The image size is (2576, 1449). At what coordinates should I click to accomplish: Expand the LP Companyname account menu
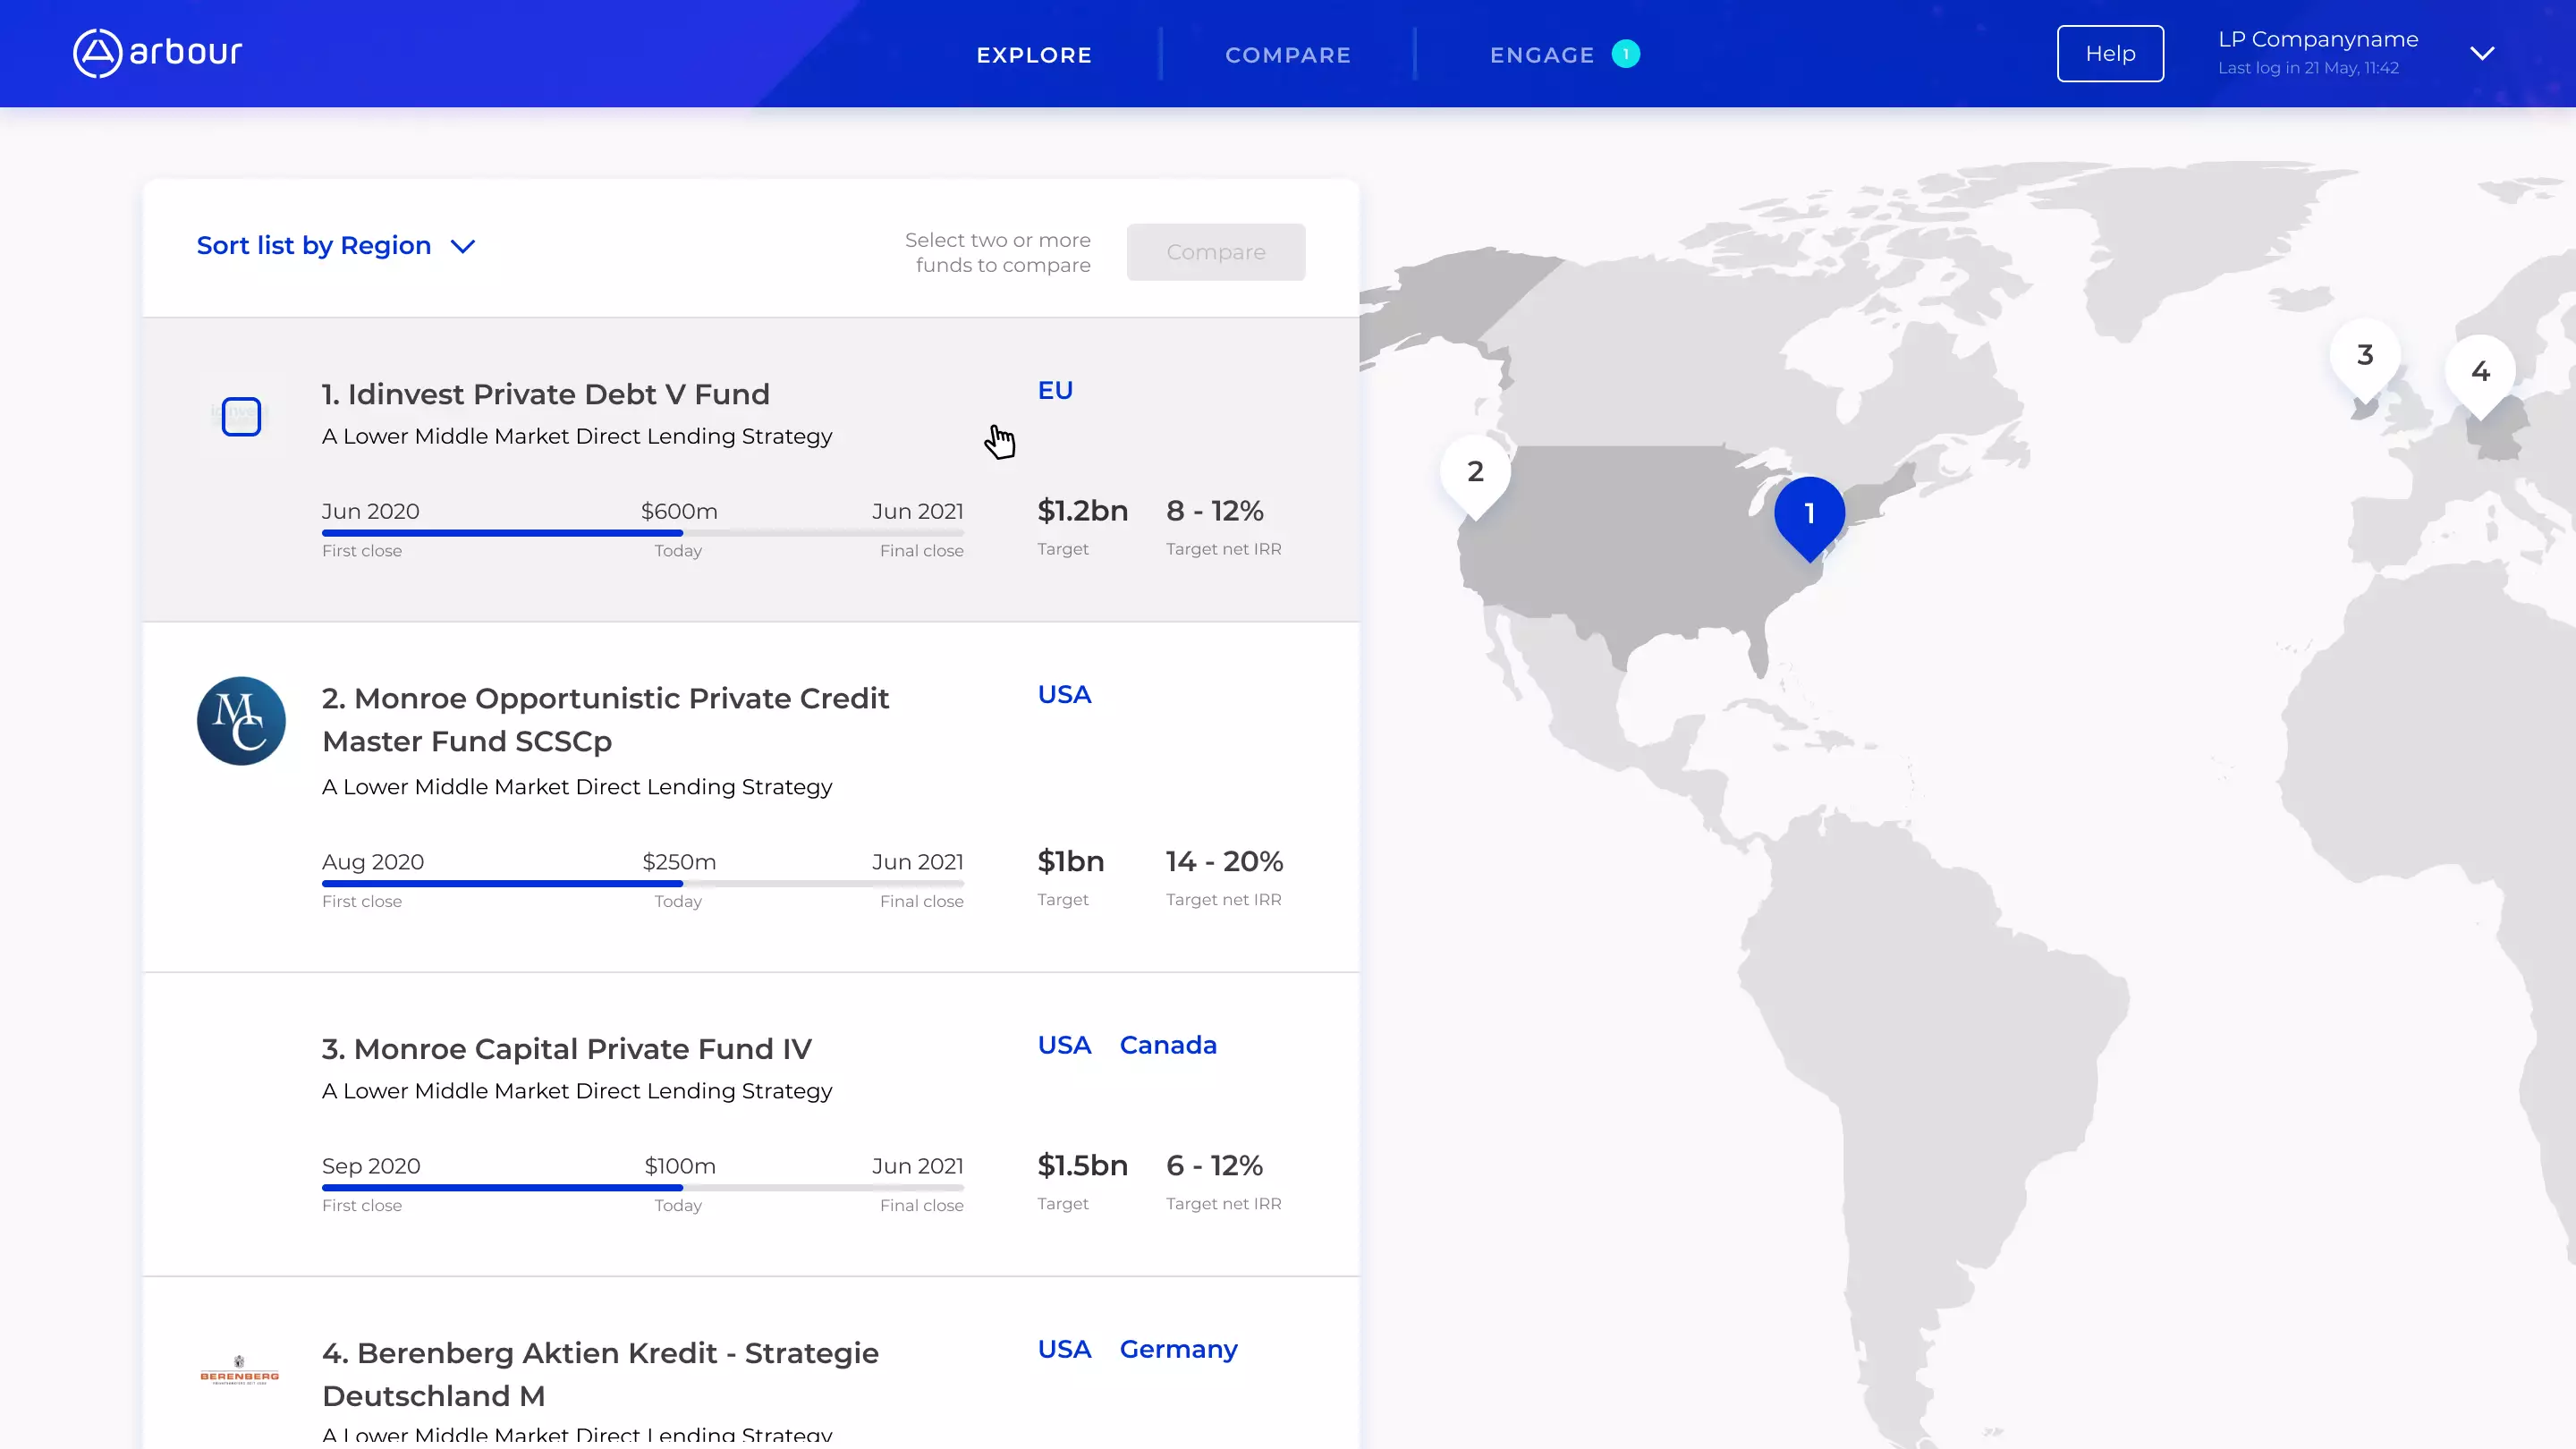[x=2484, y=53]
